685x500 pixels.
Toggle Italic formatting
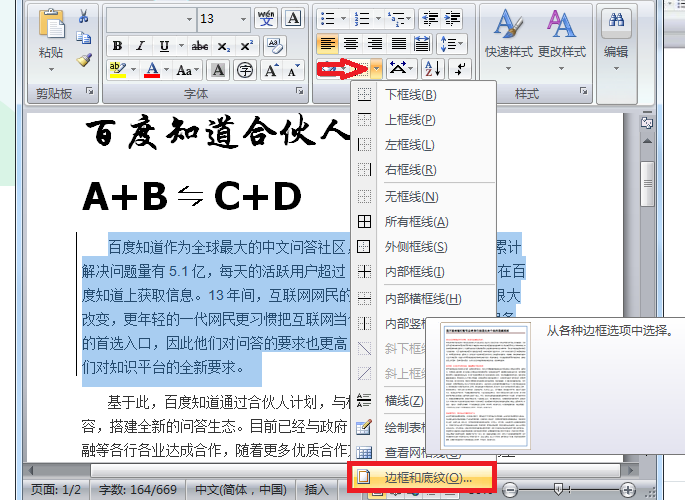pos(140,46)
